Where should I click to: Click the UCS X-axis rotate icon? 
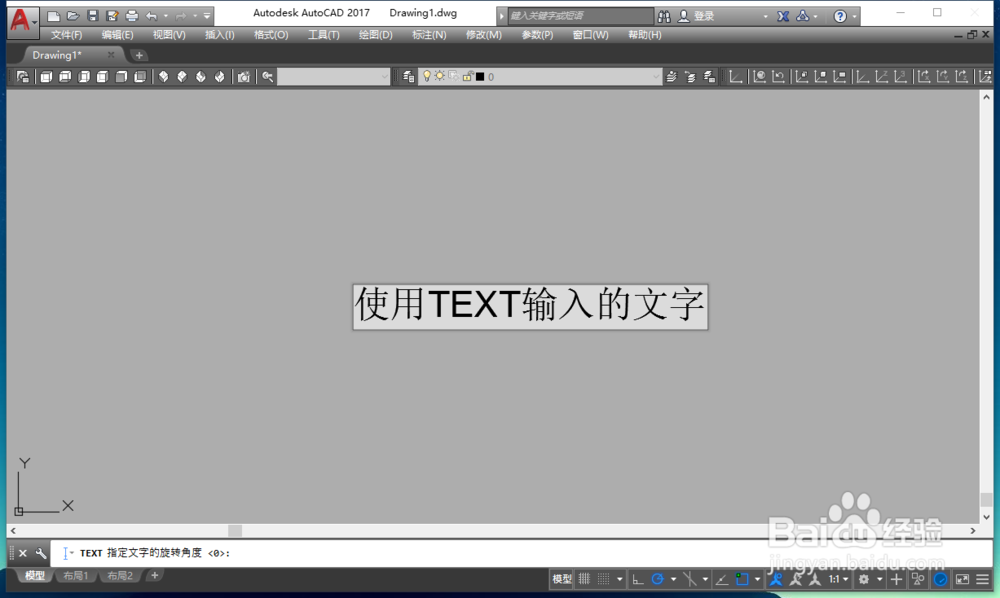coord(924,77)
